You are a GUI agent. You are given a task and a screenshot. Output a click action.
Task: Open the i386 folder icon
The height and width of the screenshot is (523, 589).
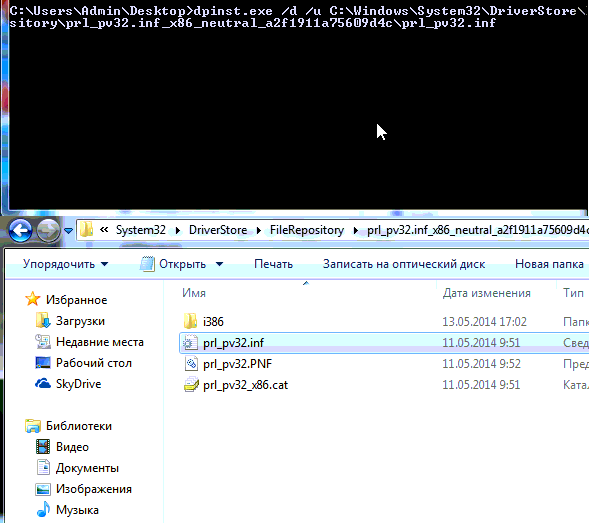click(x=190, y=321)
